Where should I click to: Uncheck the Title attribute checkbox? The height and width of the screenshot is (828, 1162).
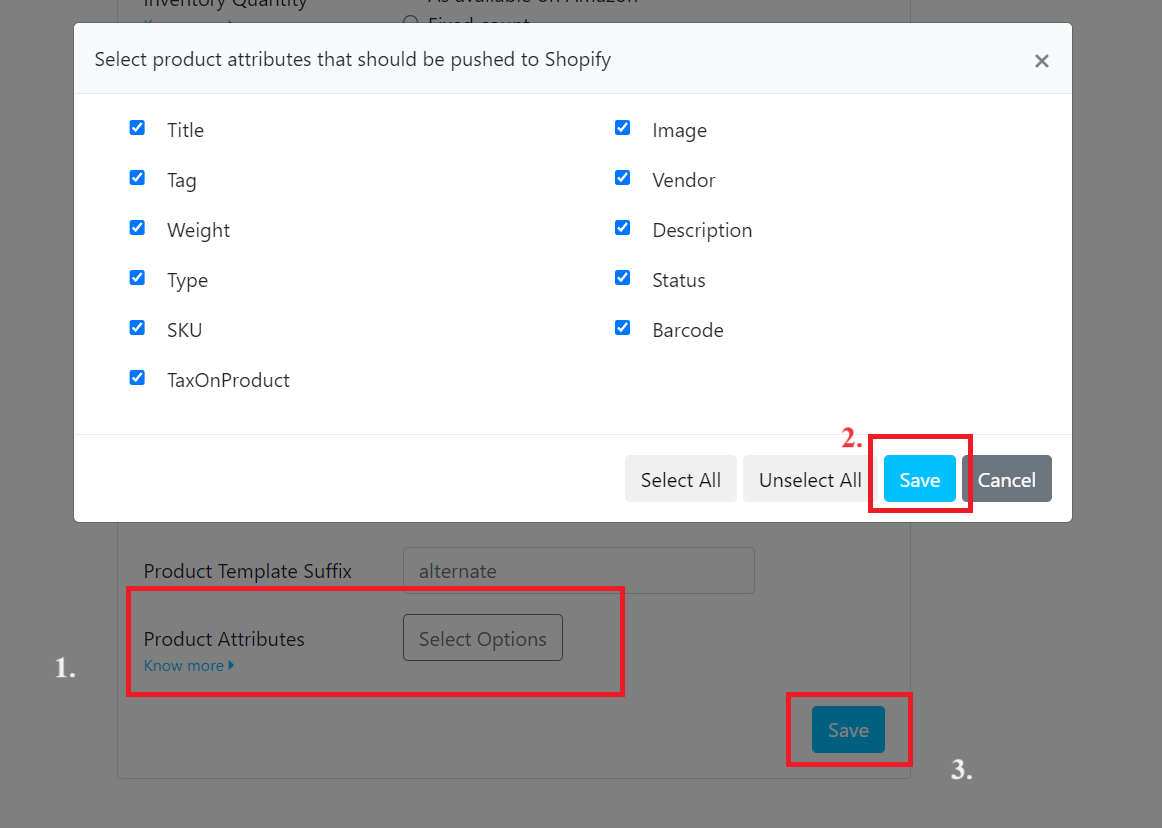click(137, 127)
